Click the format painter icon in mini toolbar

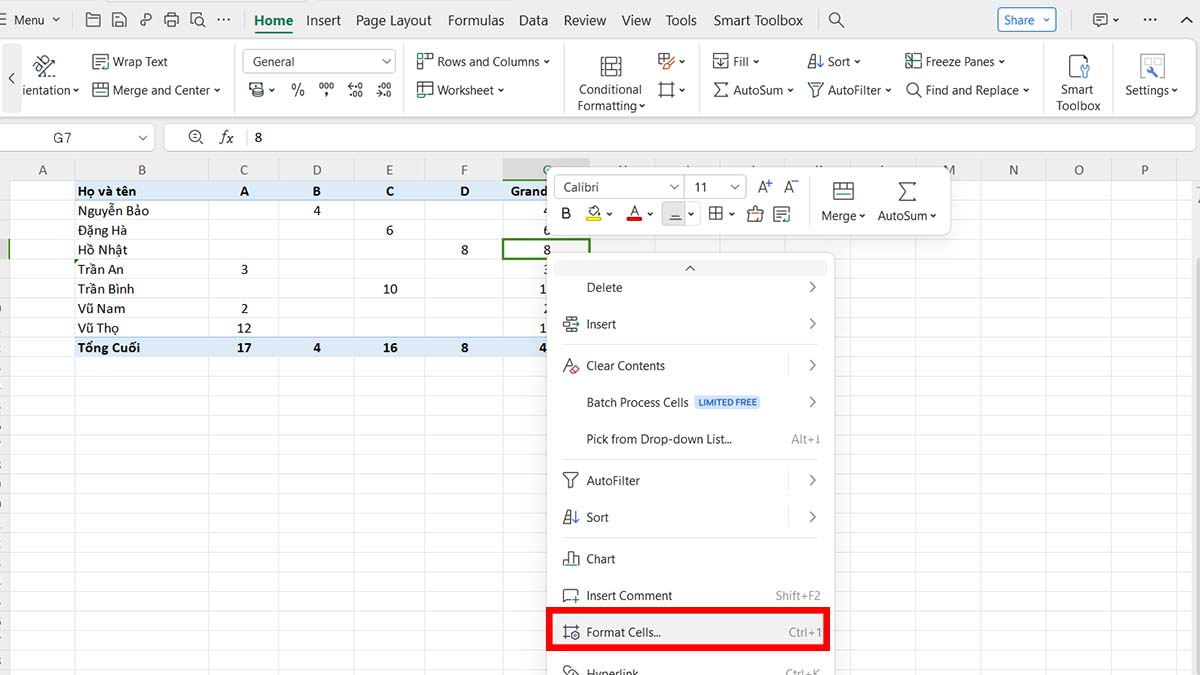coord(755,214)
